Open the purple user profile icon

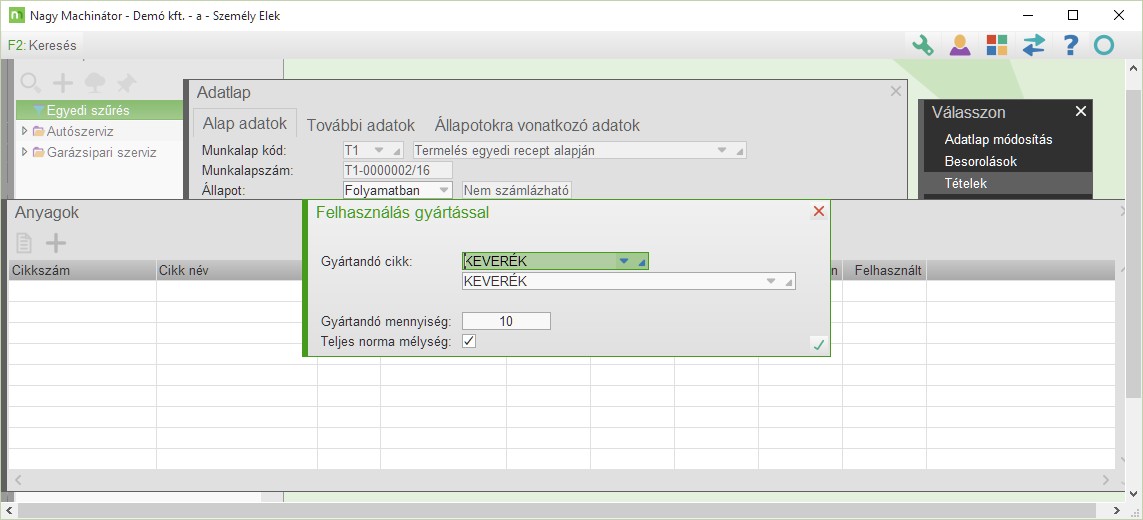(960, 45)
